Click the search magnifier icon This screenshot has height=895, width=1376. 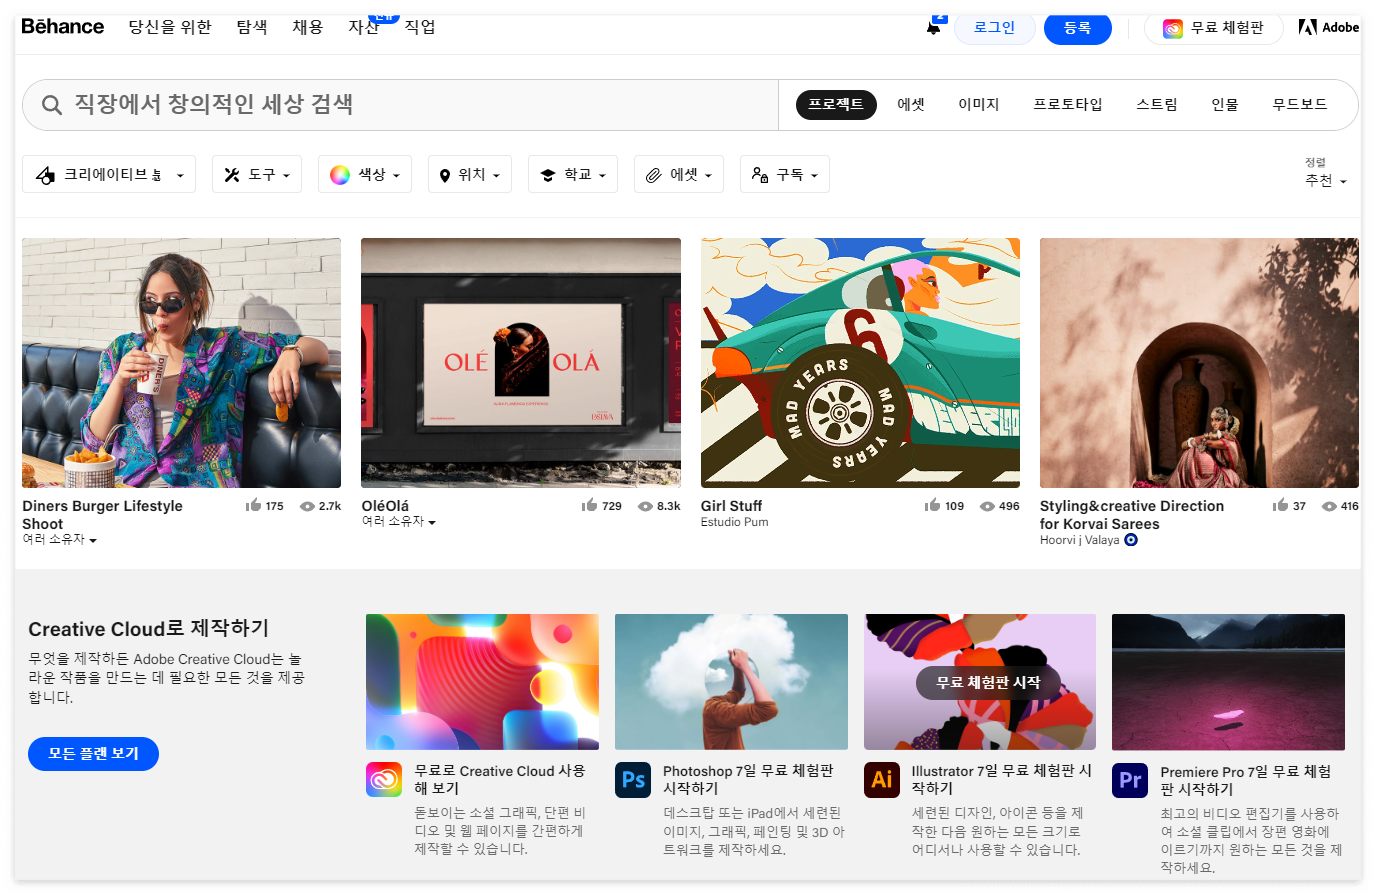(x=51, y=104)
